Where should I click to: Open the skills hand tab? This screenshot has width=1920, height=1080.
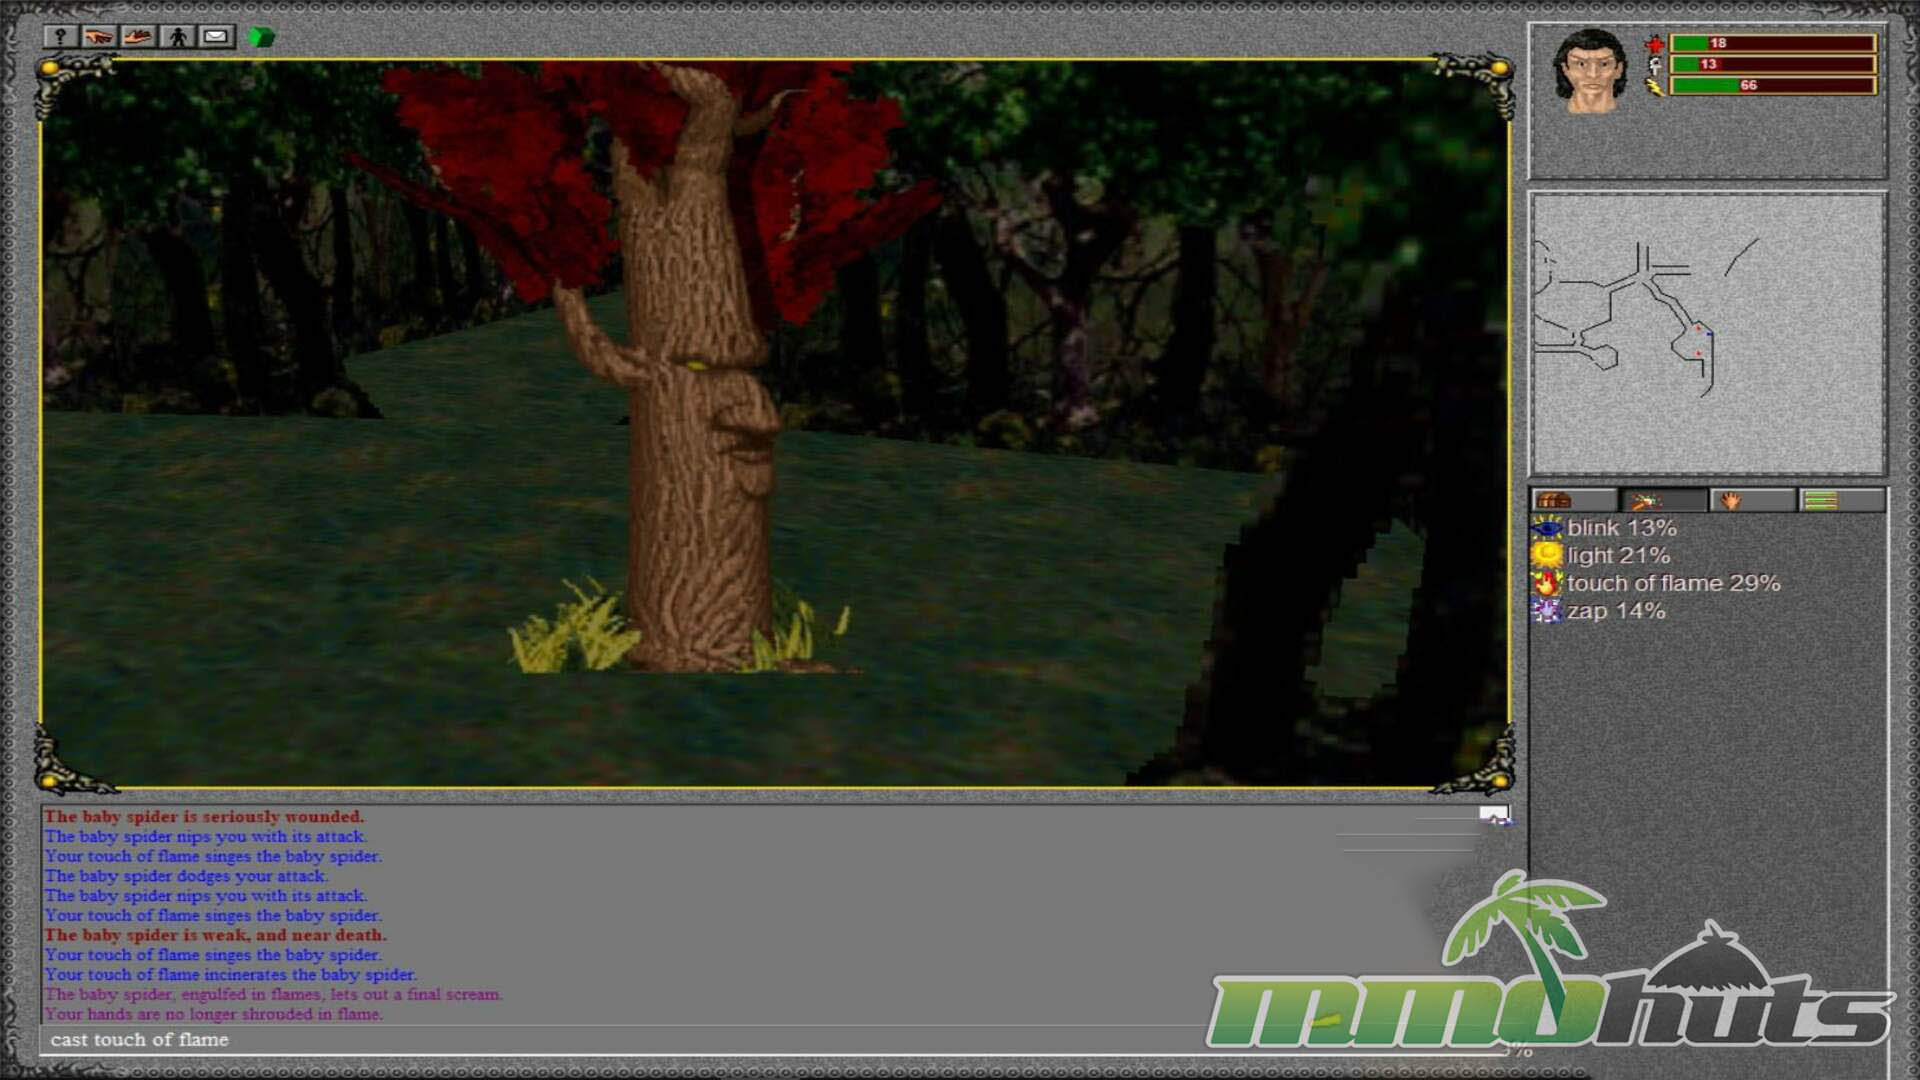click(x=1752, y=500)
